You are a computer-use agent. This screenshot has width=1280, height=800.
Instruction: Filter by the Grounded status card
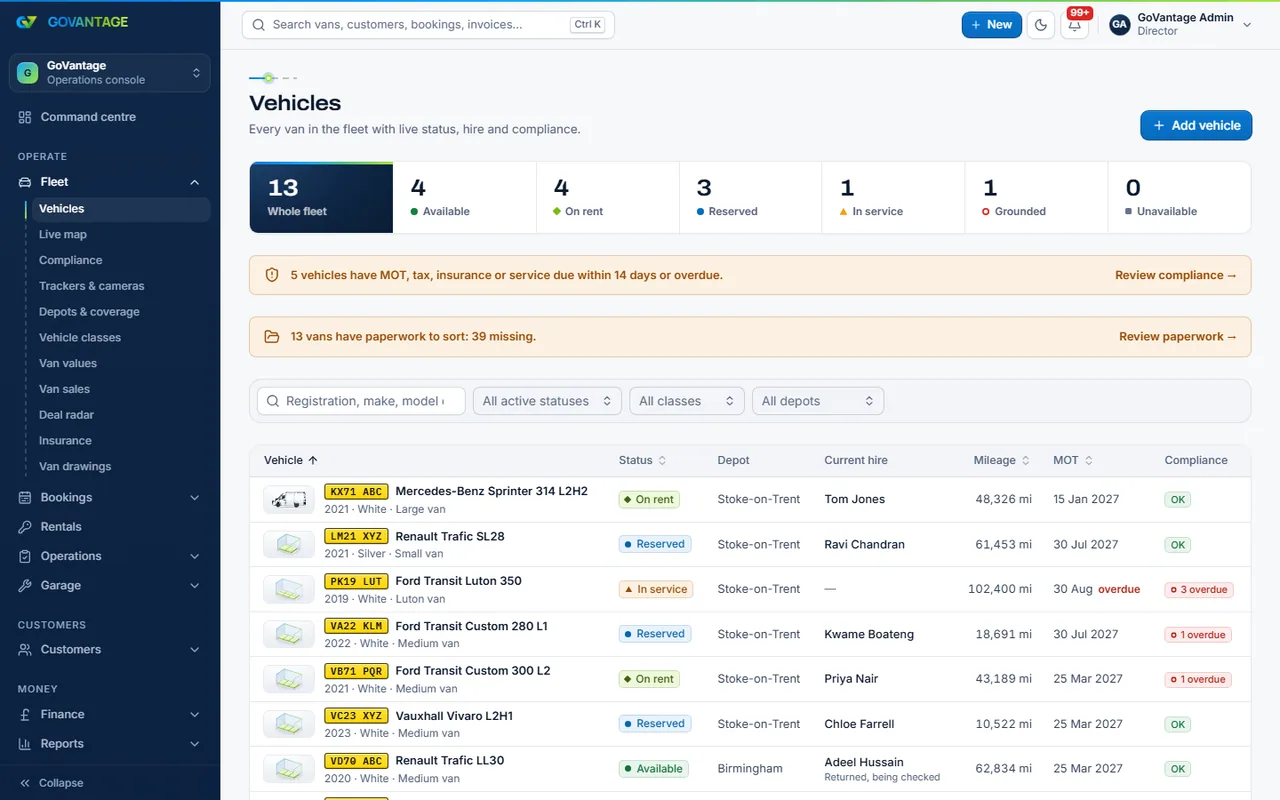tap(1036, 198)
